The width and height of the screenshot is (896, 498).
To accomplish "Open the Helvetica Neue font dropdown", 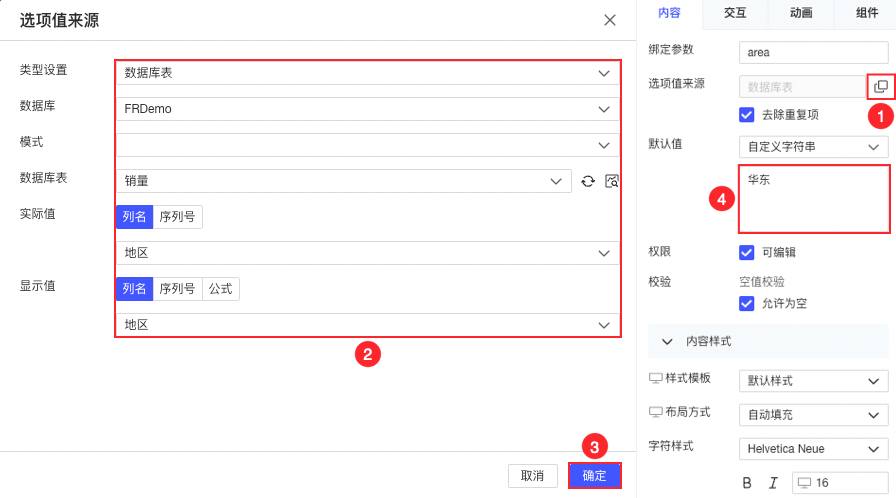I will [814, 449].
